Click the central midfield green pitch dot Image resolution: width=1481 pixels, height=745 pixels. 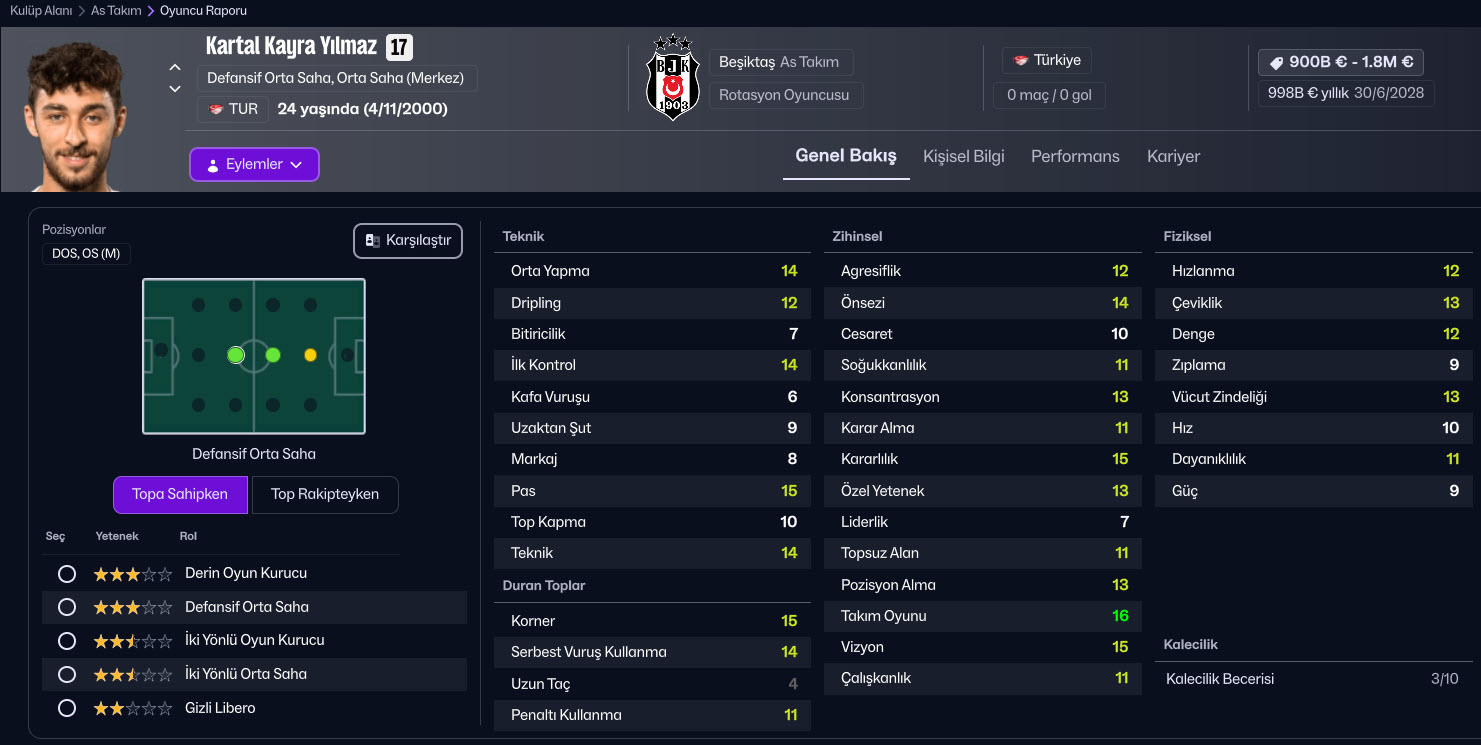pyautogui.click(x=273, y=355)
